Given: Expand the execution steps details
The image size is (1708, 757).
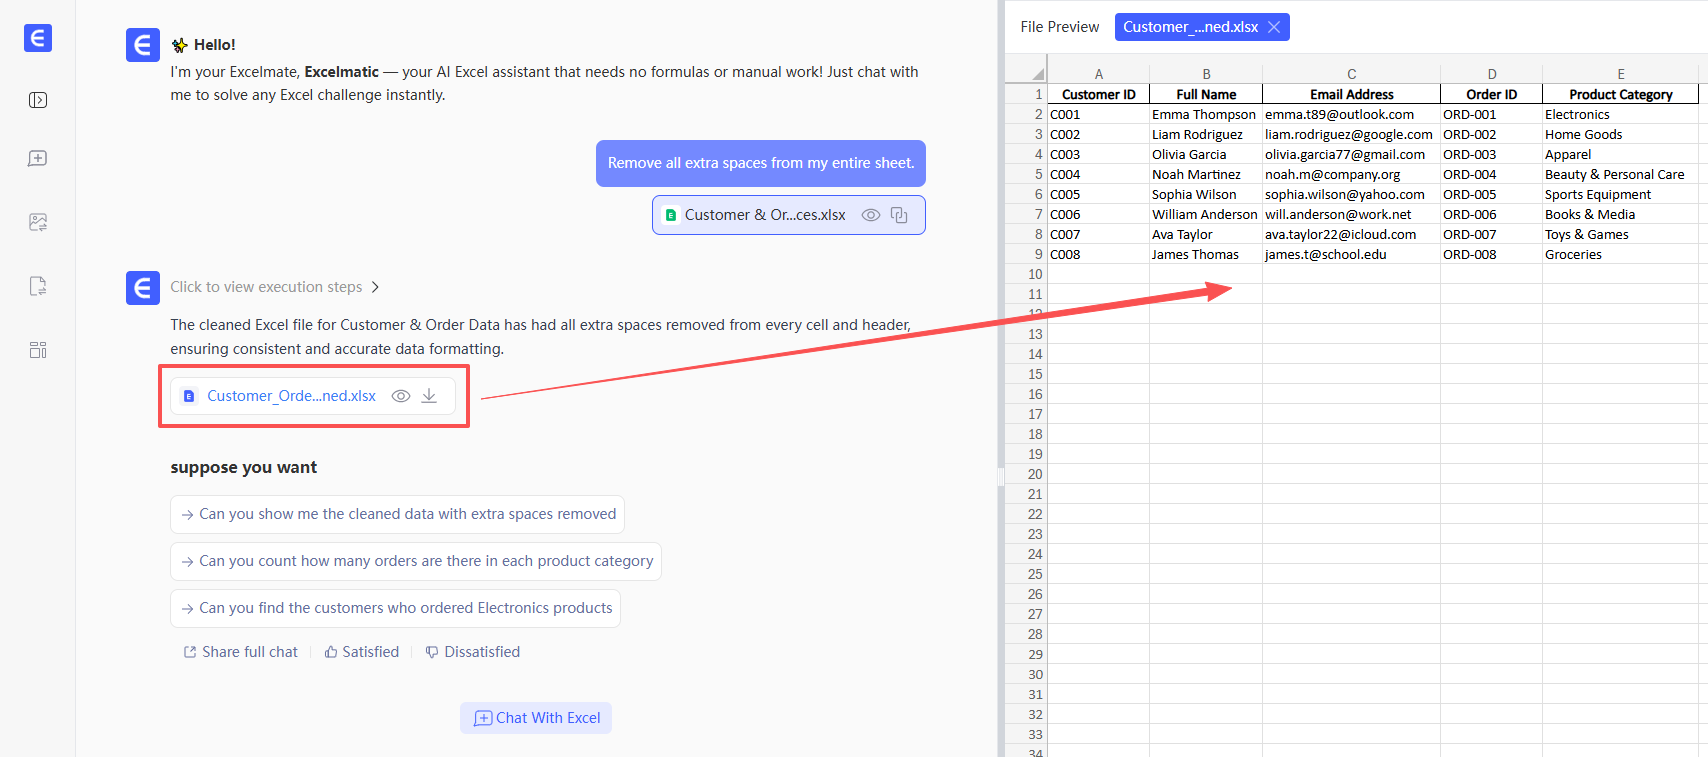Looking at the screenshot, I should 275,287.
